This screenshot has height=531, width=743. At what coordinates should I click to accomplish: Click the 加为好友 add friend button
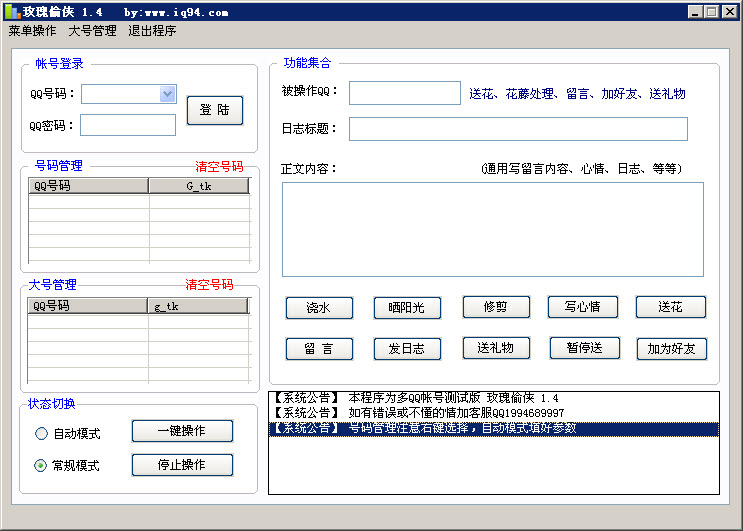pyautogui.click(x=671, y=349)
